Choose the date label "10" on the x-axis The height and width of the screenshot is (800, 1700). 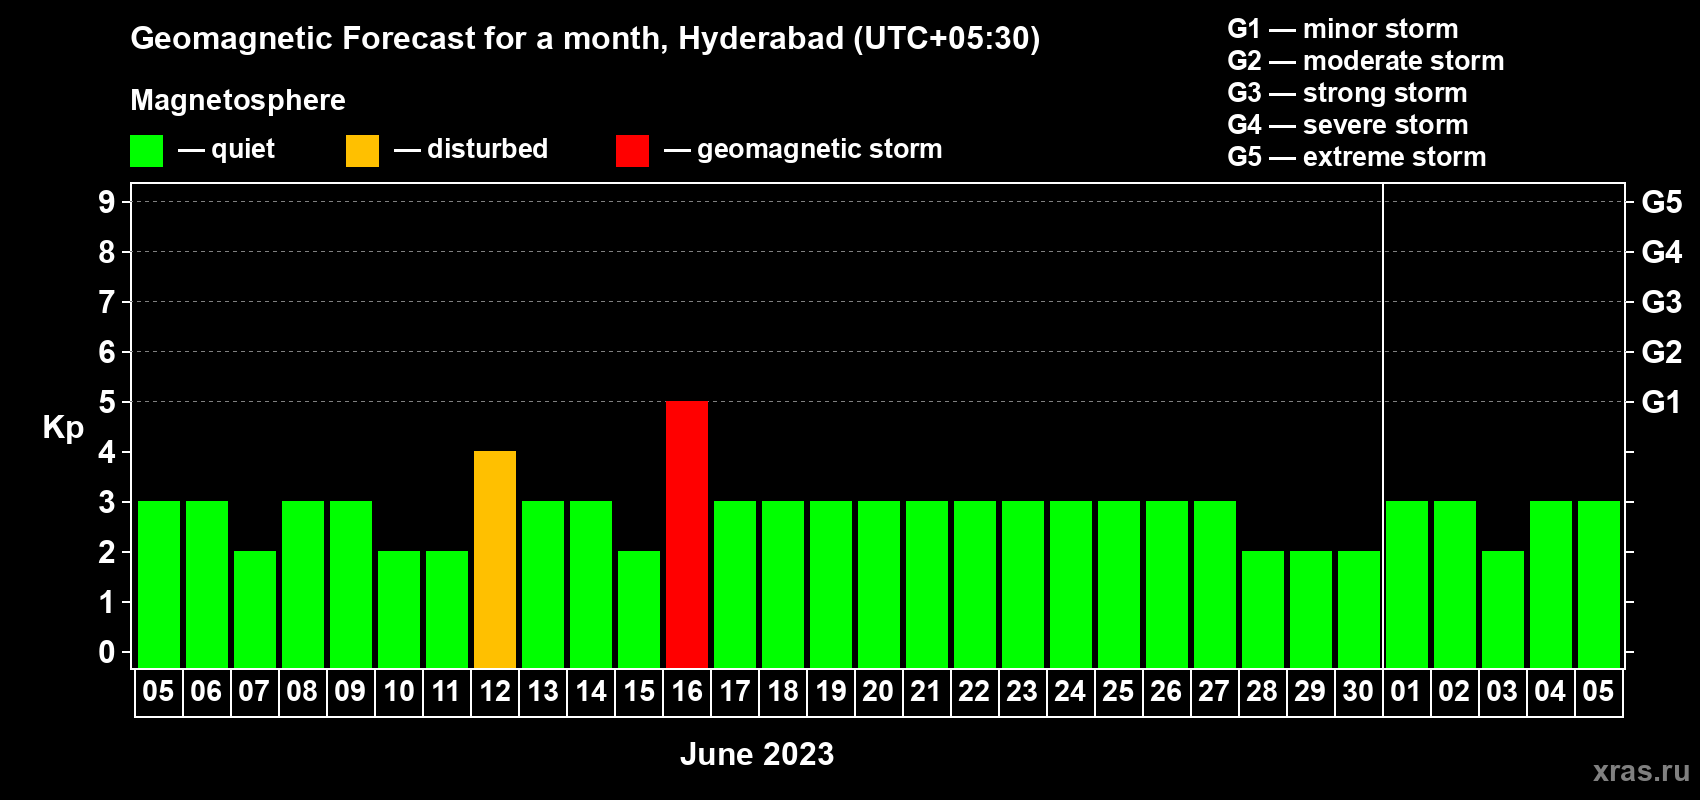tap(399, 691)
